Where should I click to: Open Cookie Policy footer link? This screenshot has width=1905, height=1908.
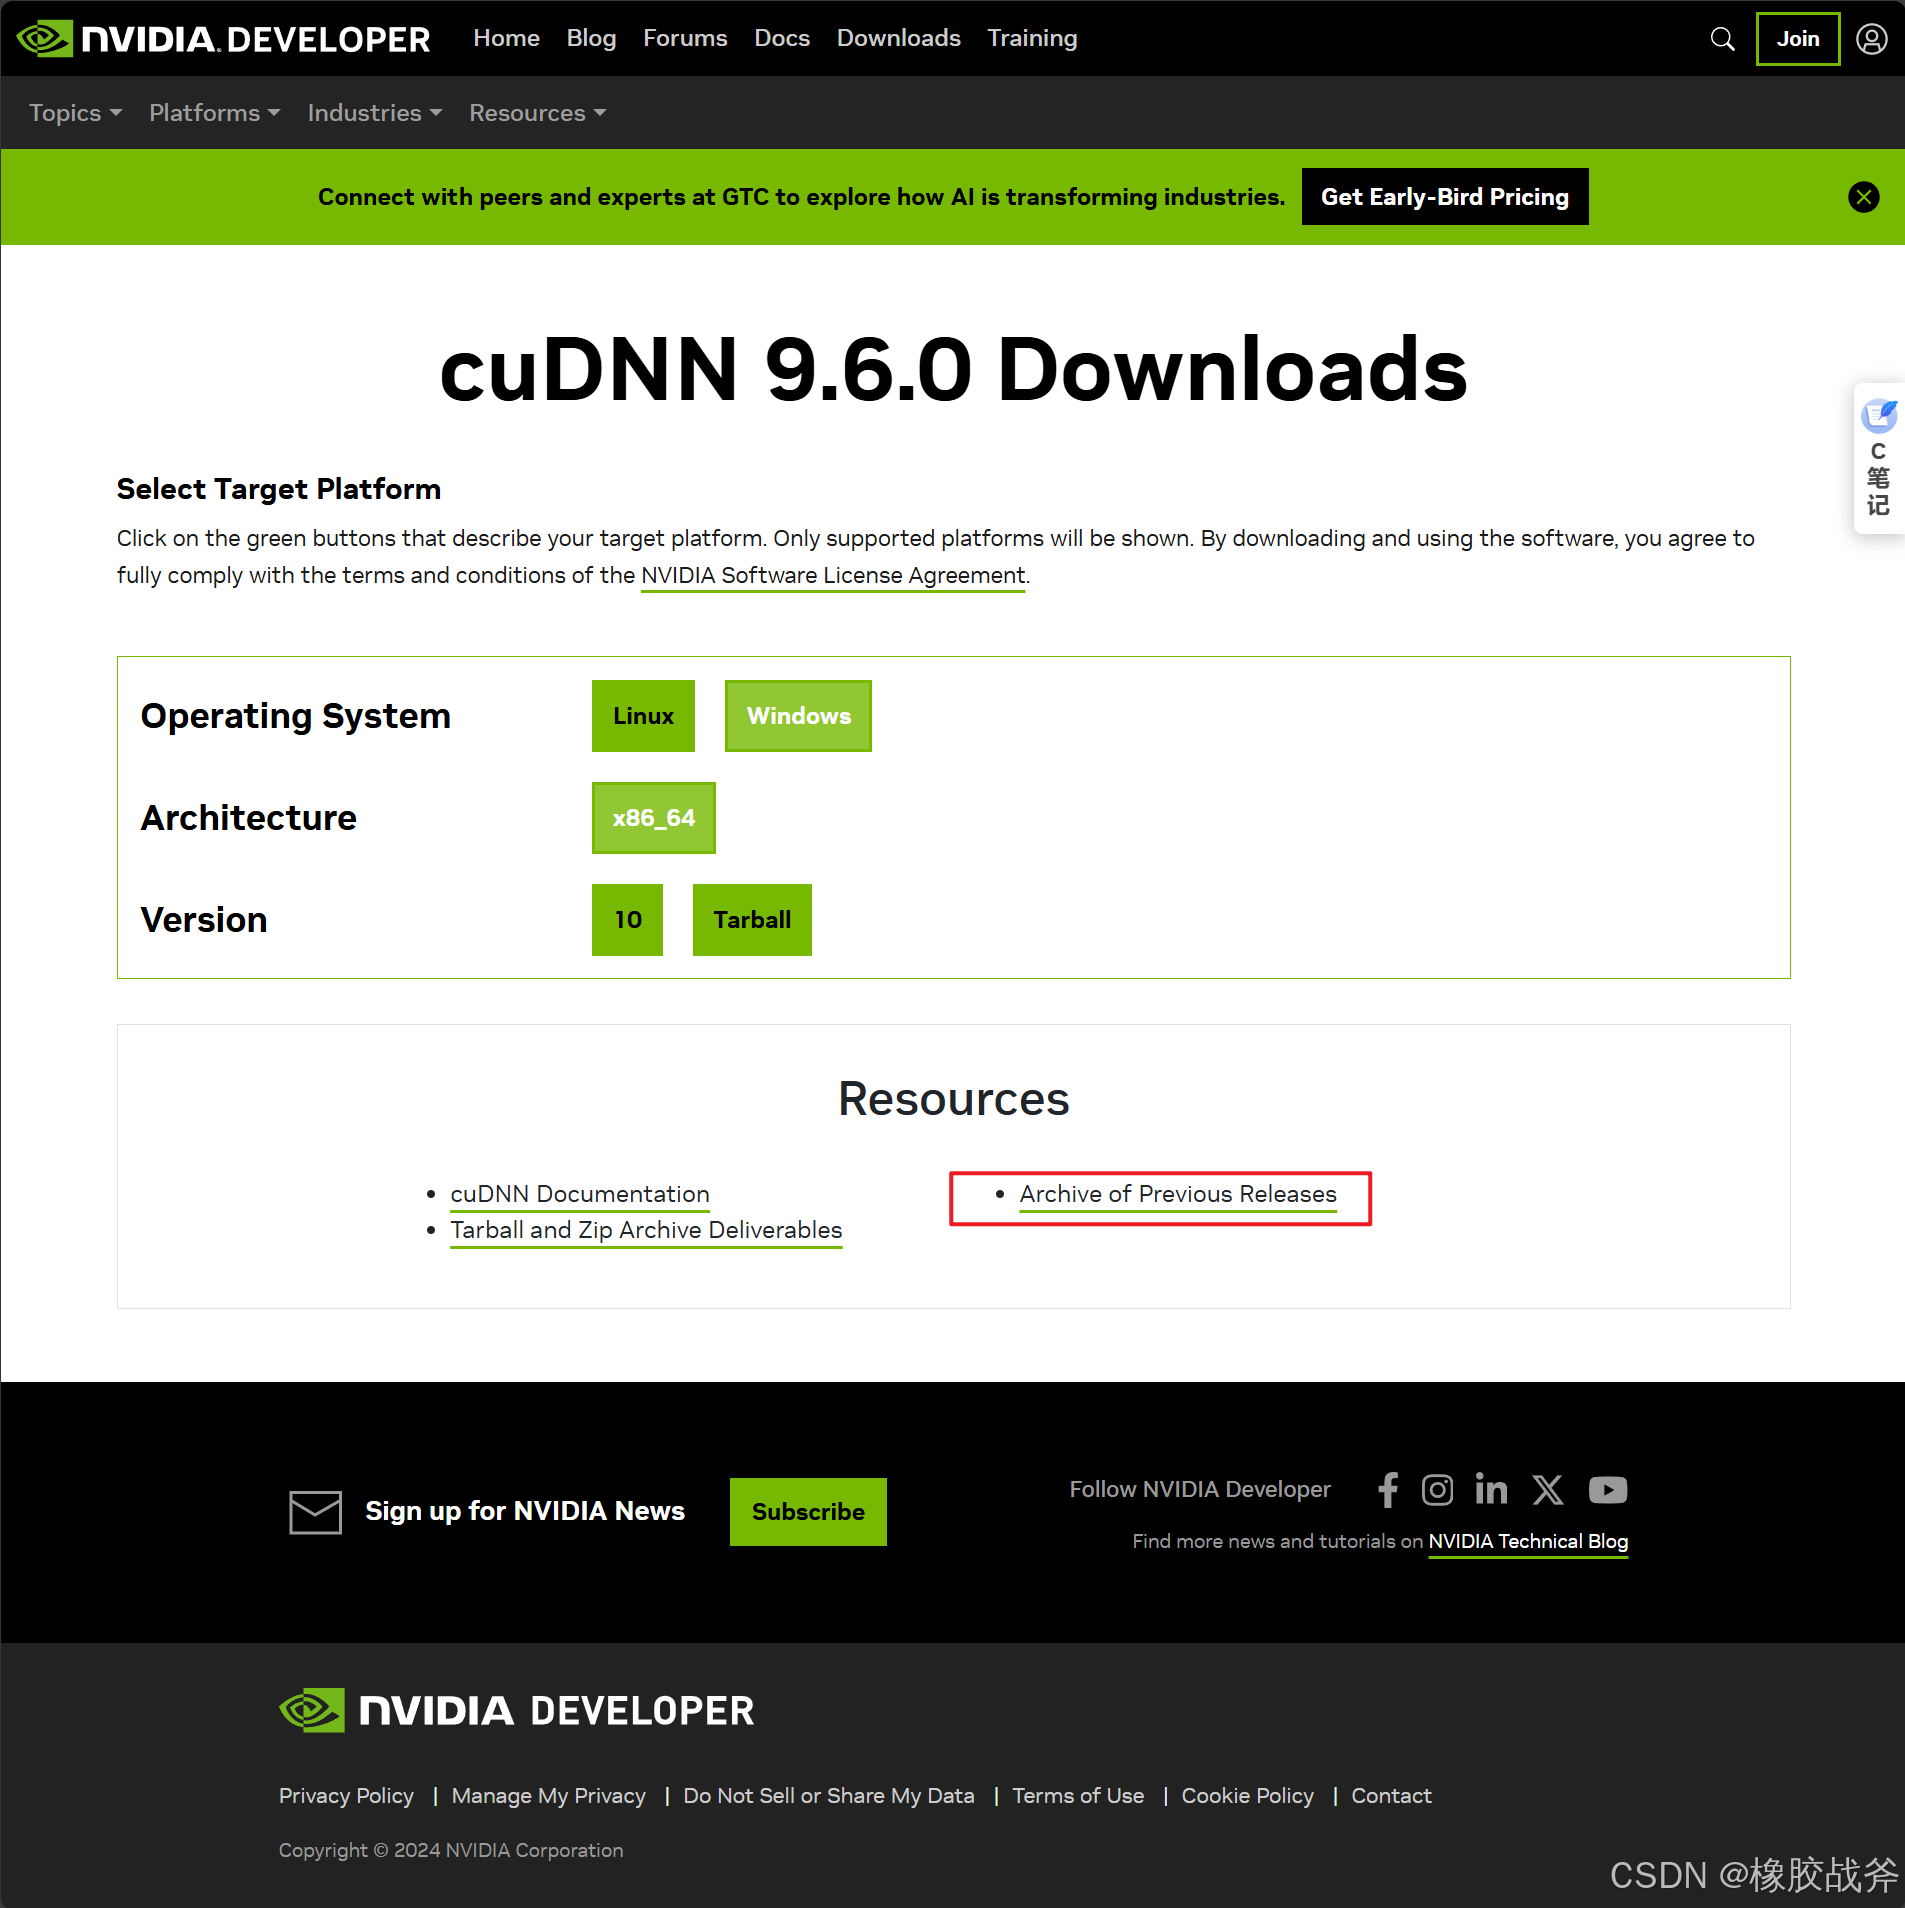point(1247,1796)
